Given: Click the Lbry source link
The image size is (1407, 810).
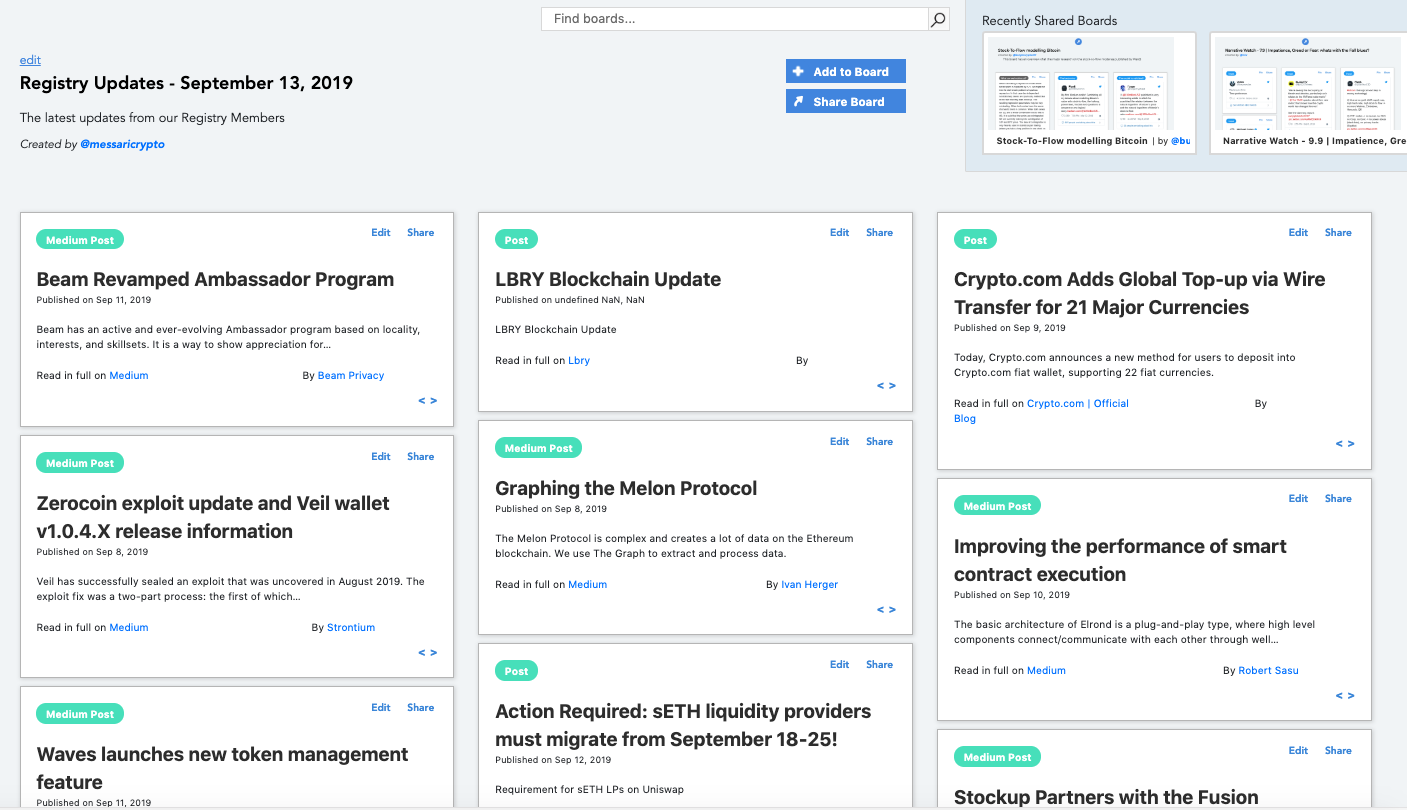Looking at the screenshot, I should pos(579,361).
